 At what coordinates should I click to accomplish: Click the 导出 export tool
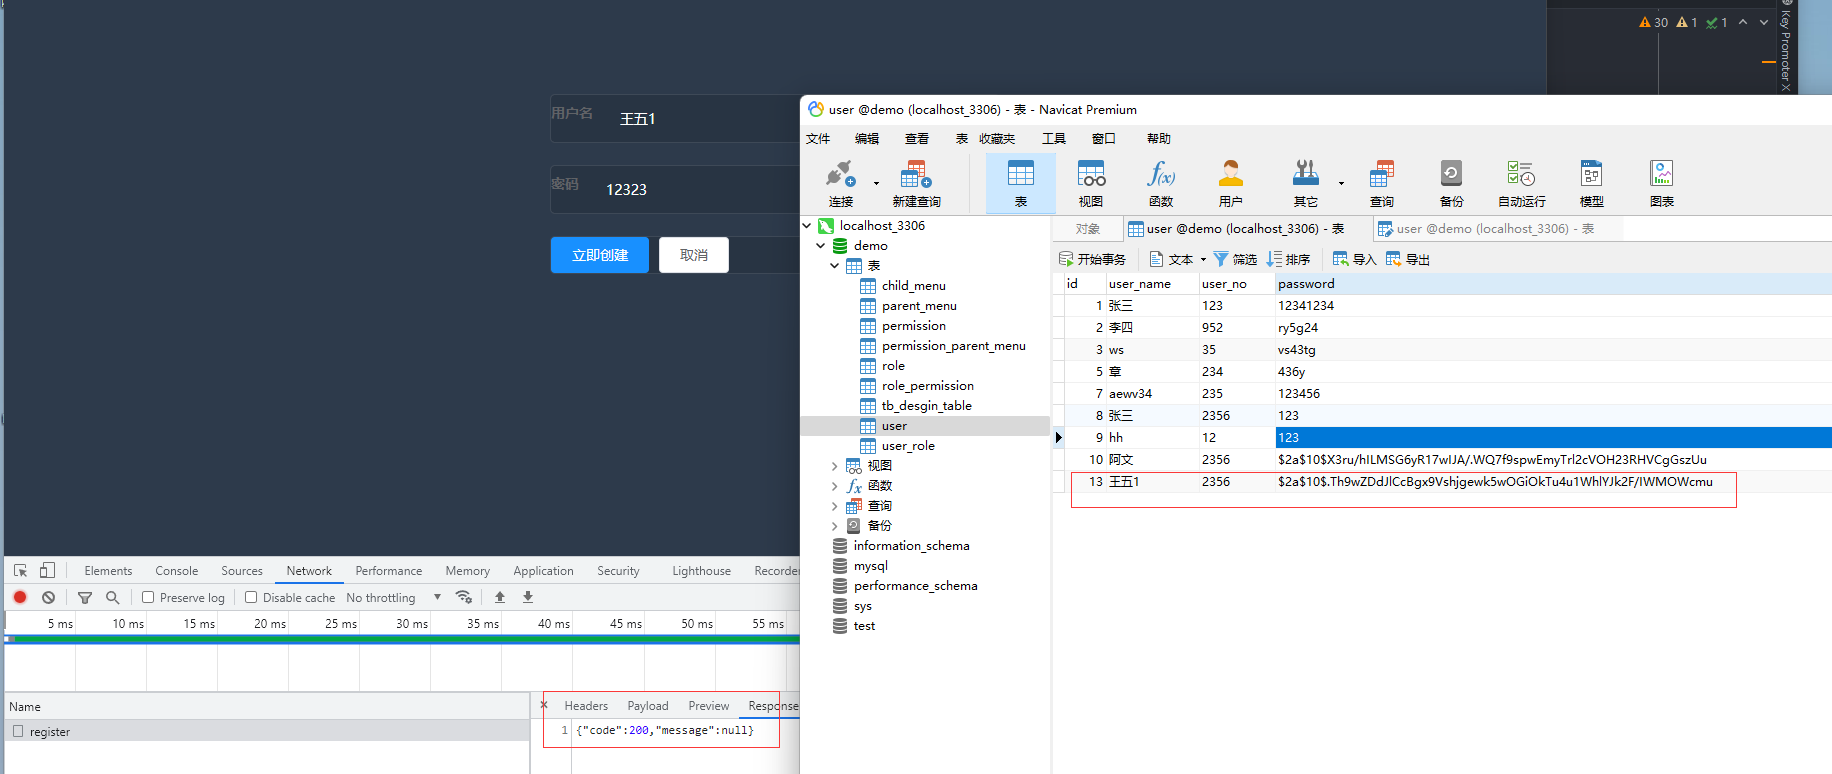(x=1407, y=259)
